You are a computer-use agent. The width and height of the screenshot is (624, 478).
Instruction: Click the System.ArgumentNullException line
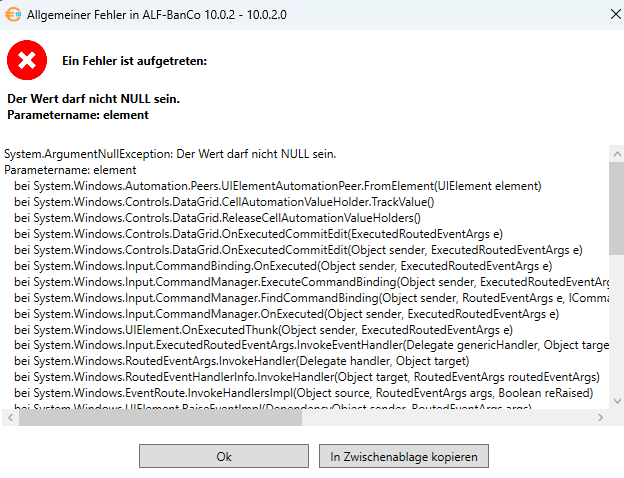[170, 154]
